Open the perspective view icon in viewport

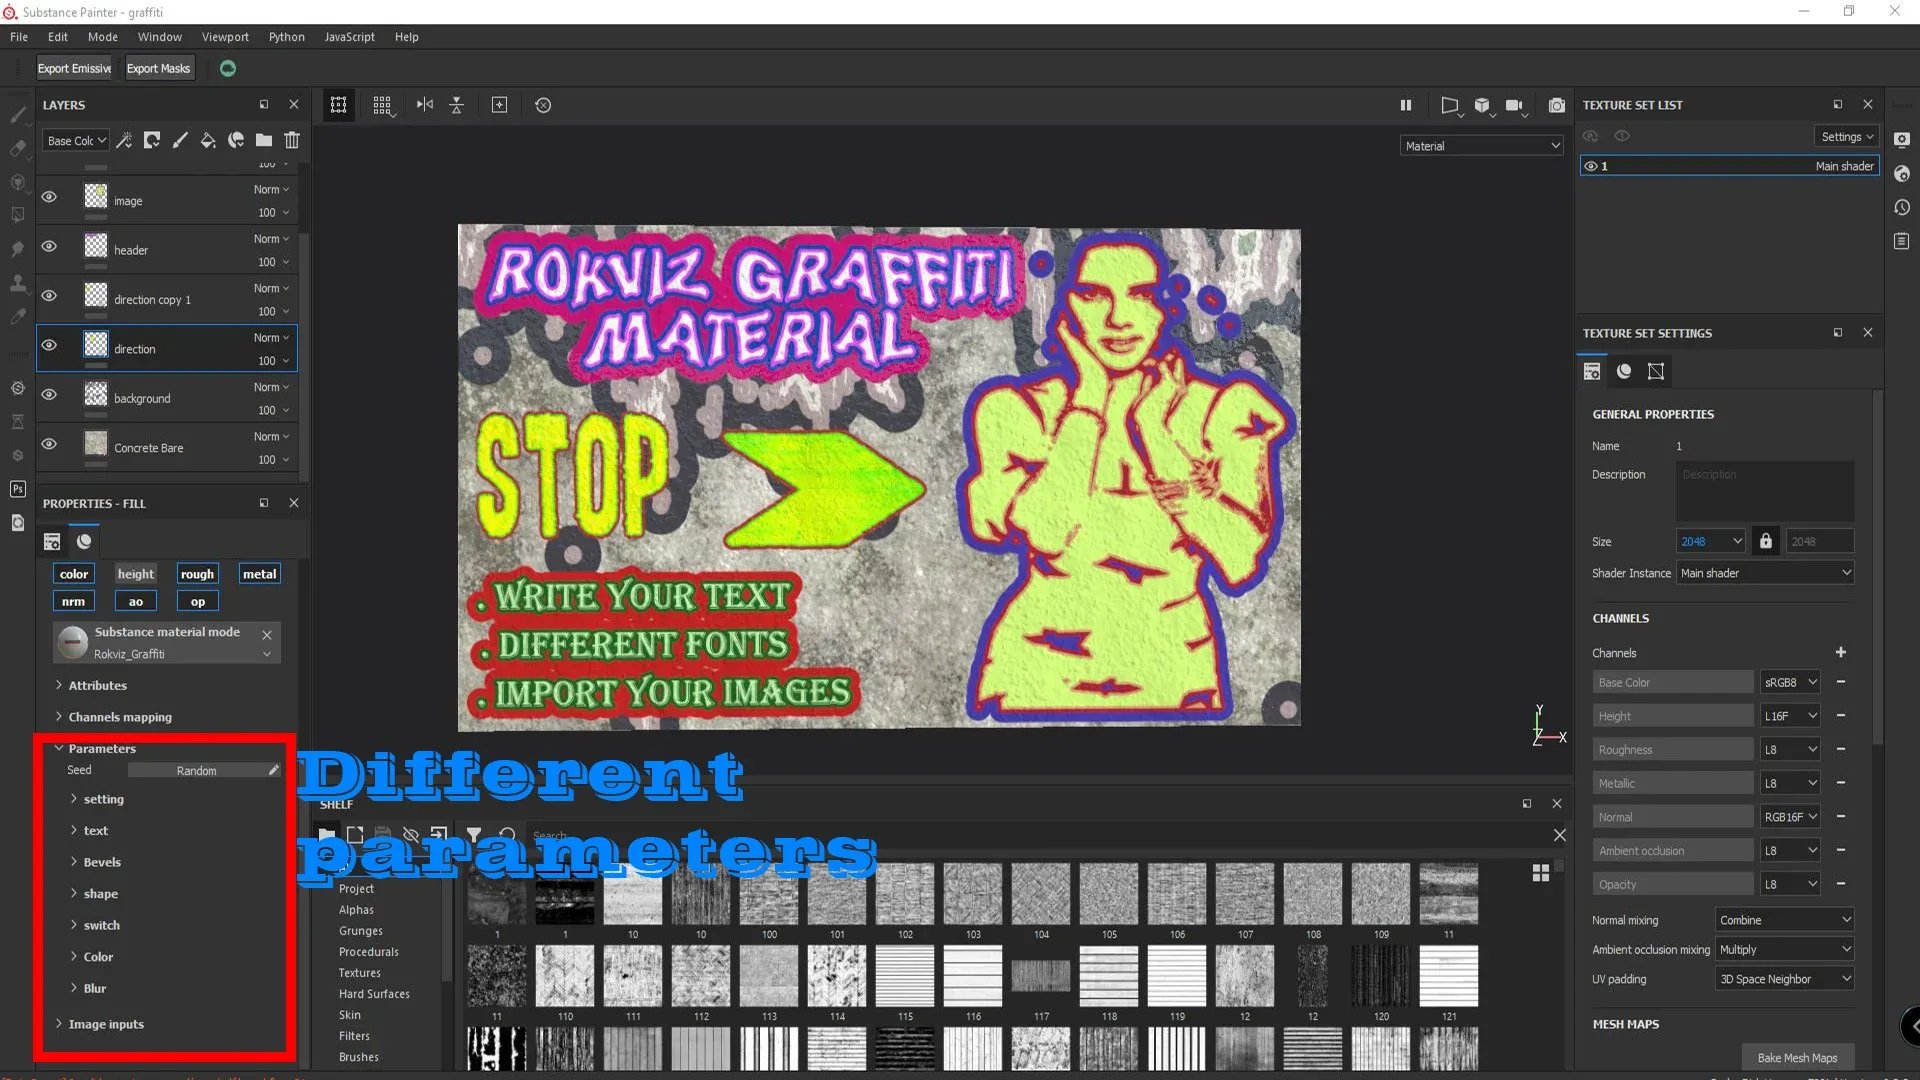pos(1450,105)
